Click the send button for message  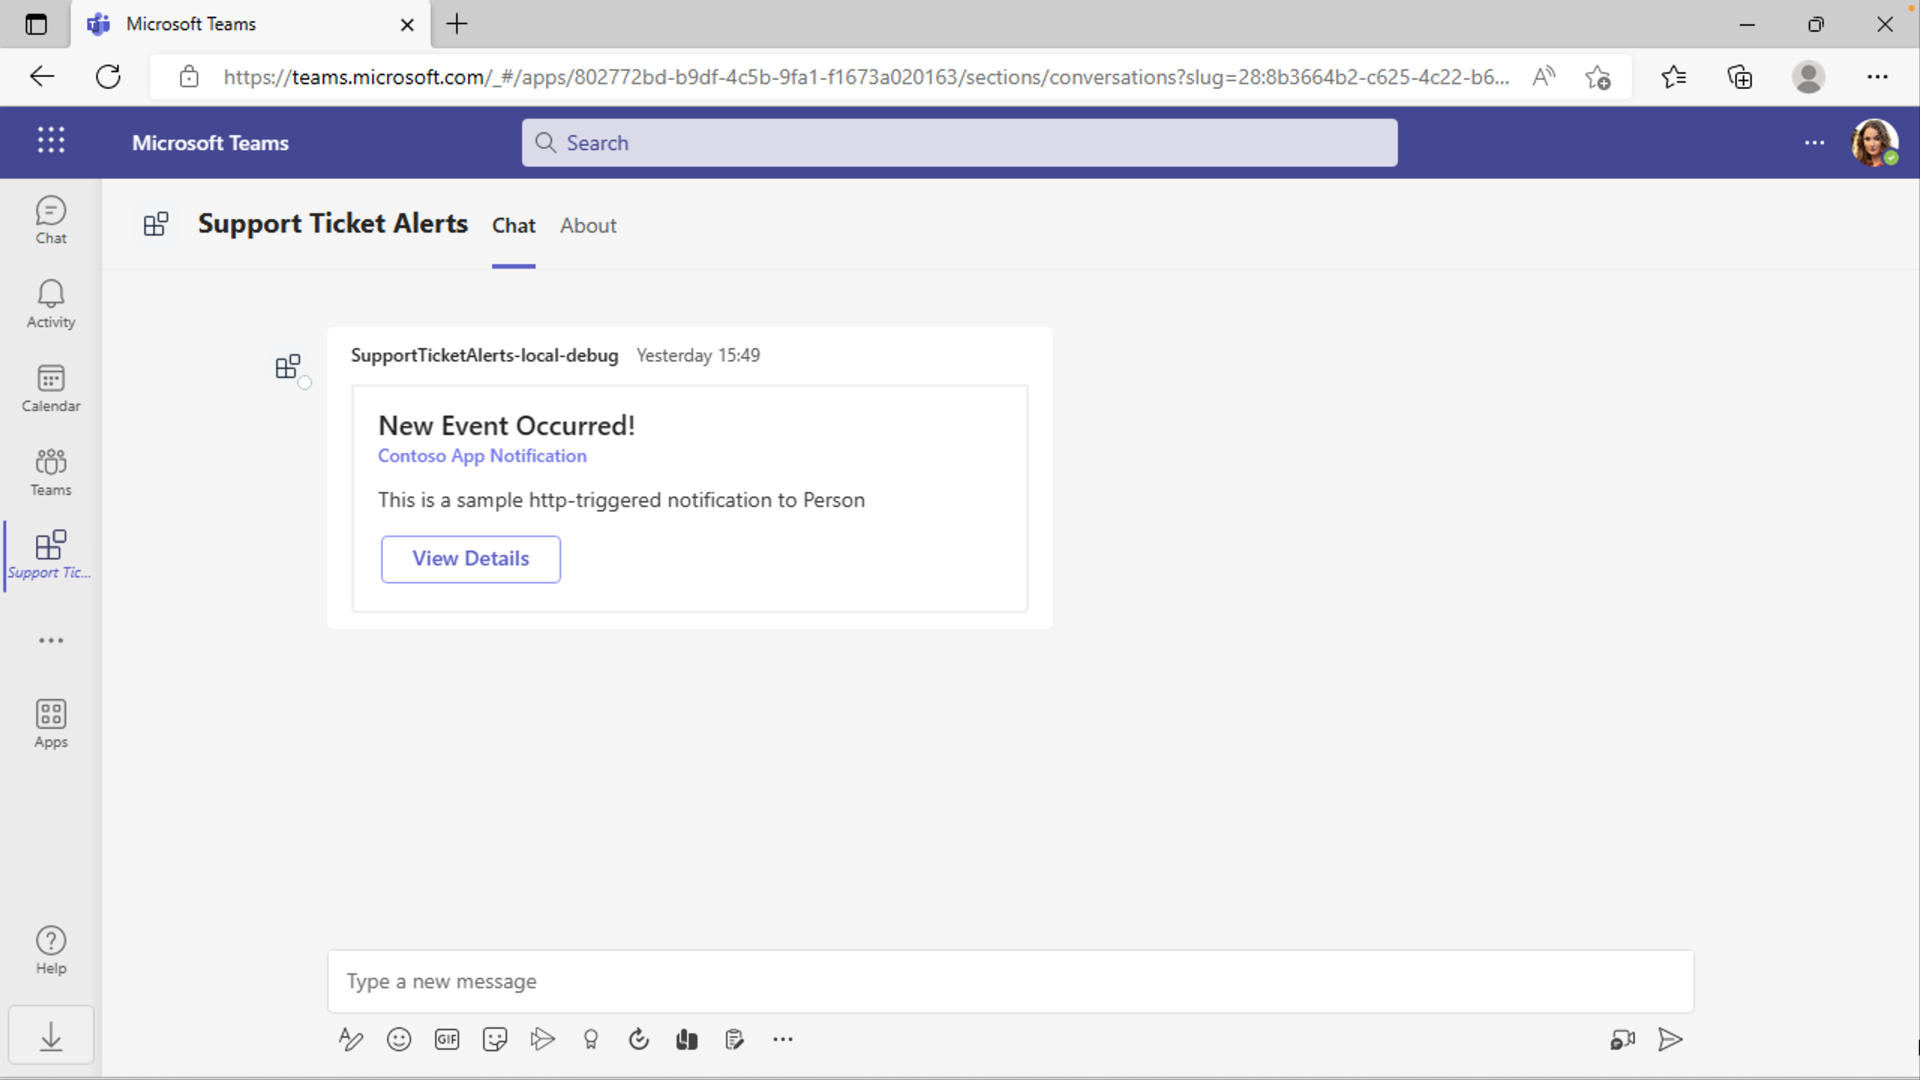pos(1669,1039)
